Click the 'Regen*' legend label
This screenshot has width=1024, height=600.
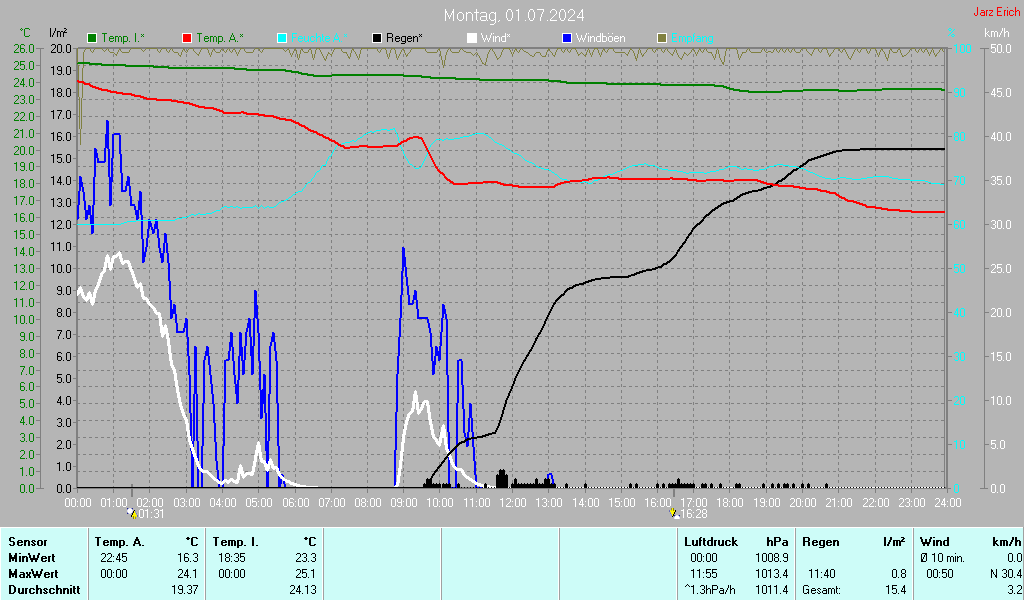(x=404, y=38)
